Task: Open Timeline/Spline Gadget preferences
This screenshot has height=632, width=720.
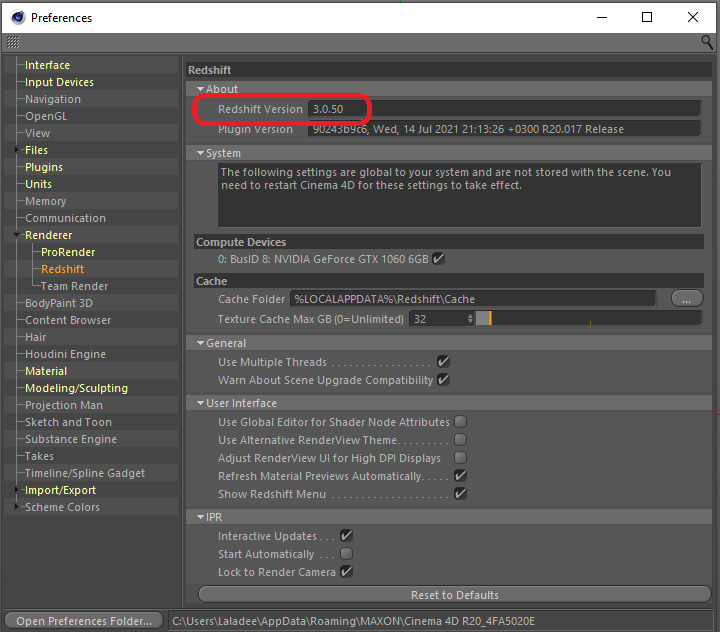Action: [x=85, y=473]
